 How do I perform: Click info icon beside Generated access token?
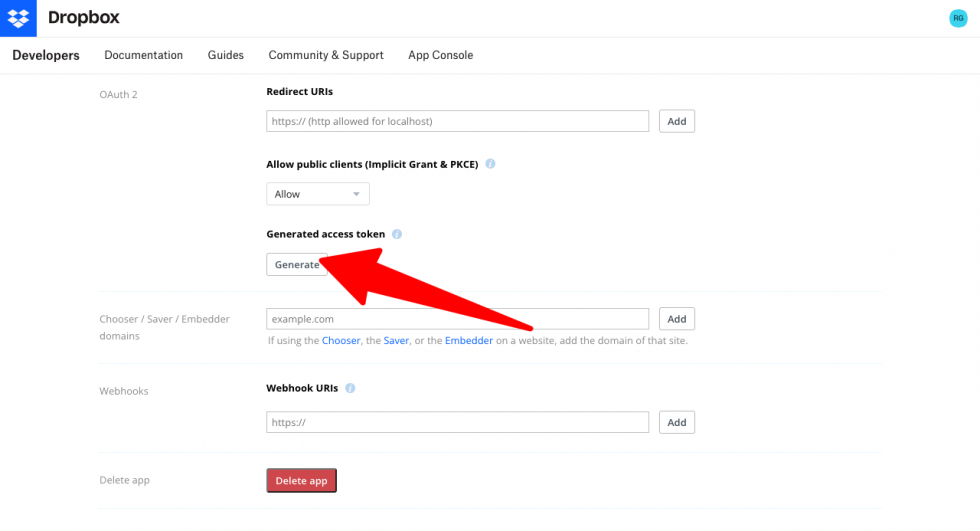(x=396, y=234)
